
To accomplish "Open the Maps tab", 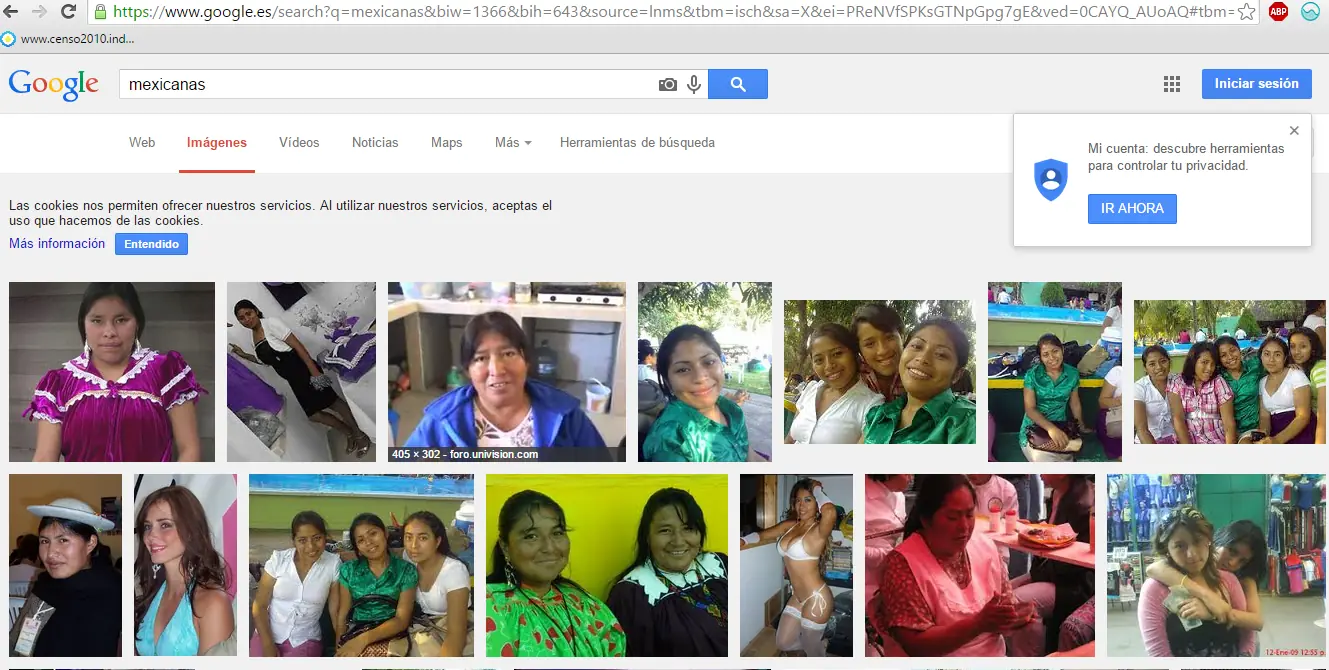I will pyautogui.click(x=446, y=143).
